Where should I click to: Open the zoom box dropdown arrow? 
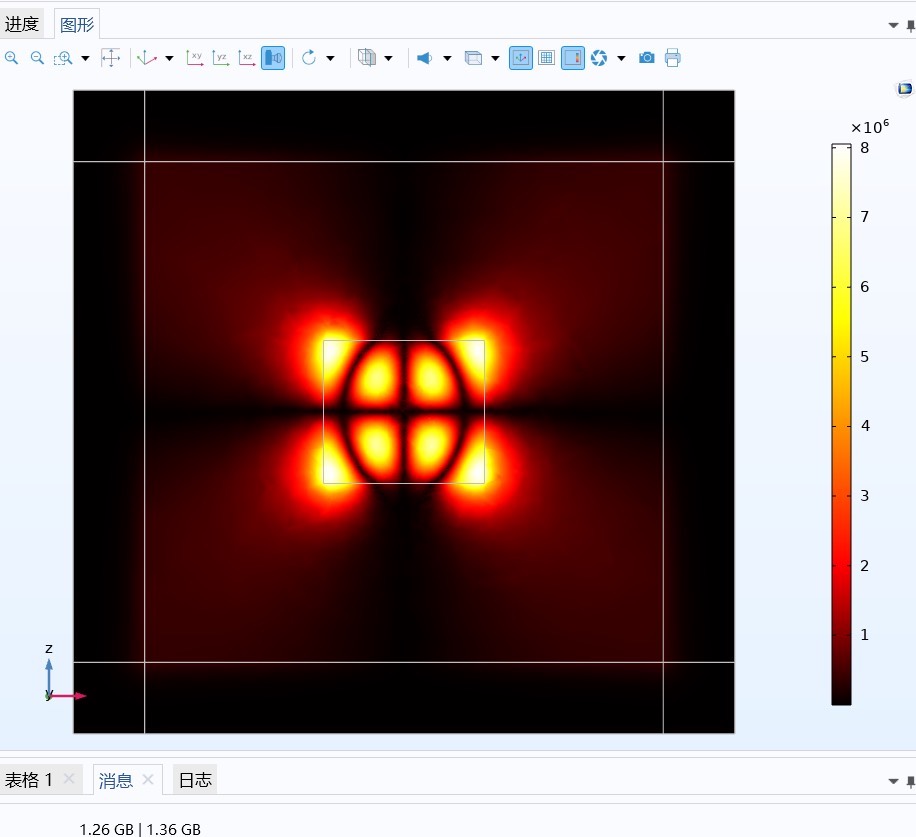85,58
